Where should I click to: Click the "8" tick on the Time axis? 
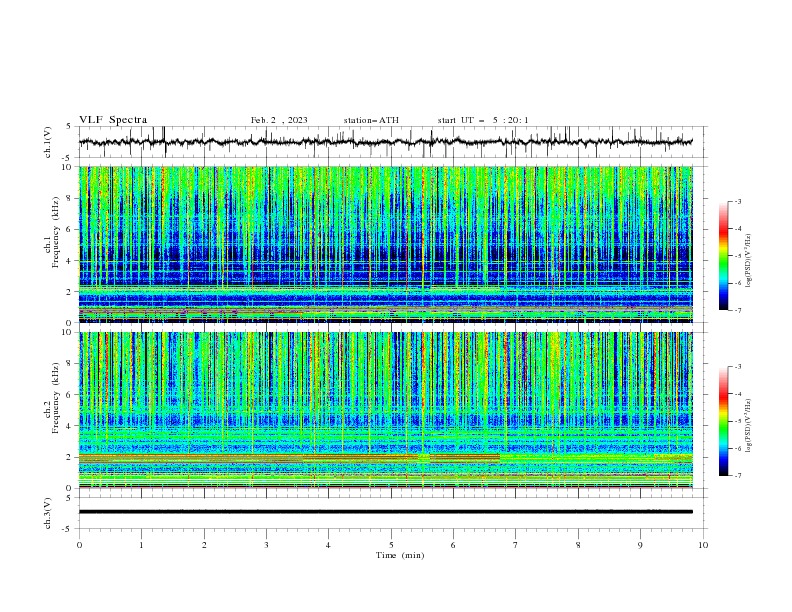(578, 545)
